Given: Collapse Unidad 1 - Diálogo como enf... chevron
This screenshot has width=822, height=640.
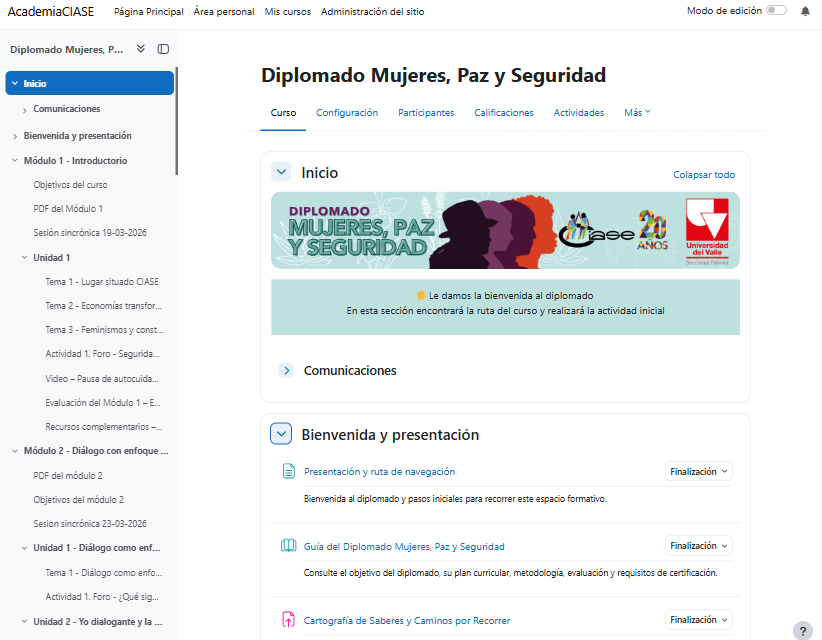Looking at the screenshot, I should pyautogui.click(x=25, y=548).
